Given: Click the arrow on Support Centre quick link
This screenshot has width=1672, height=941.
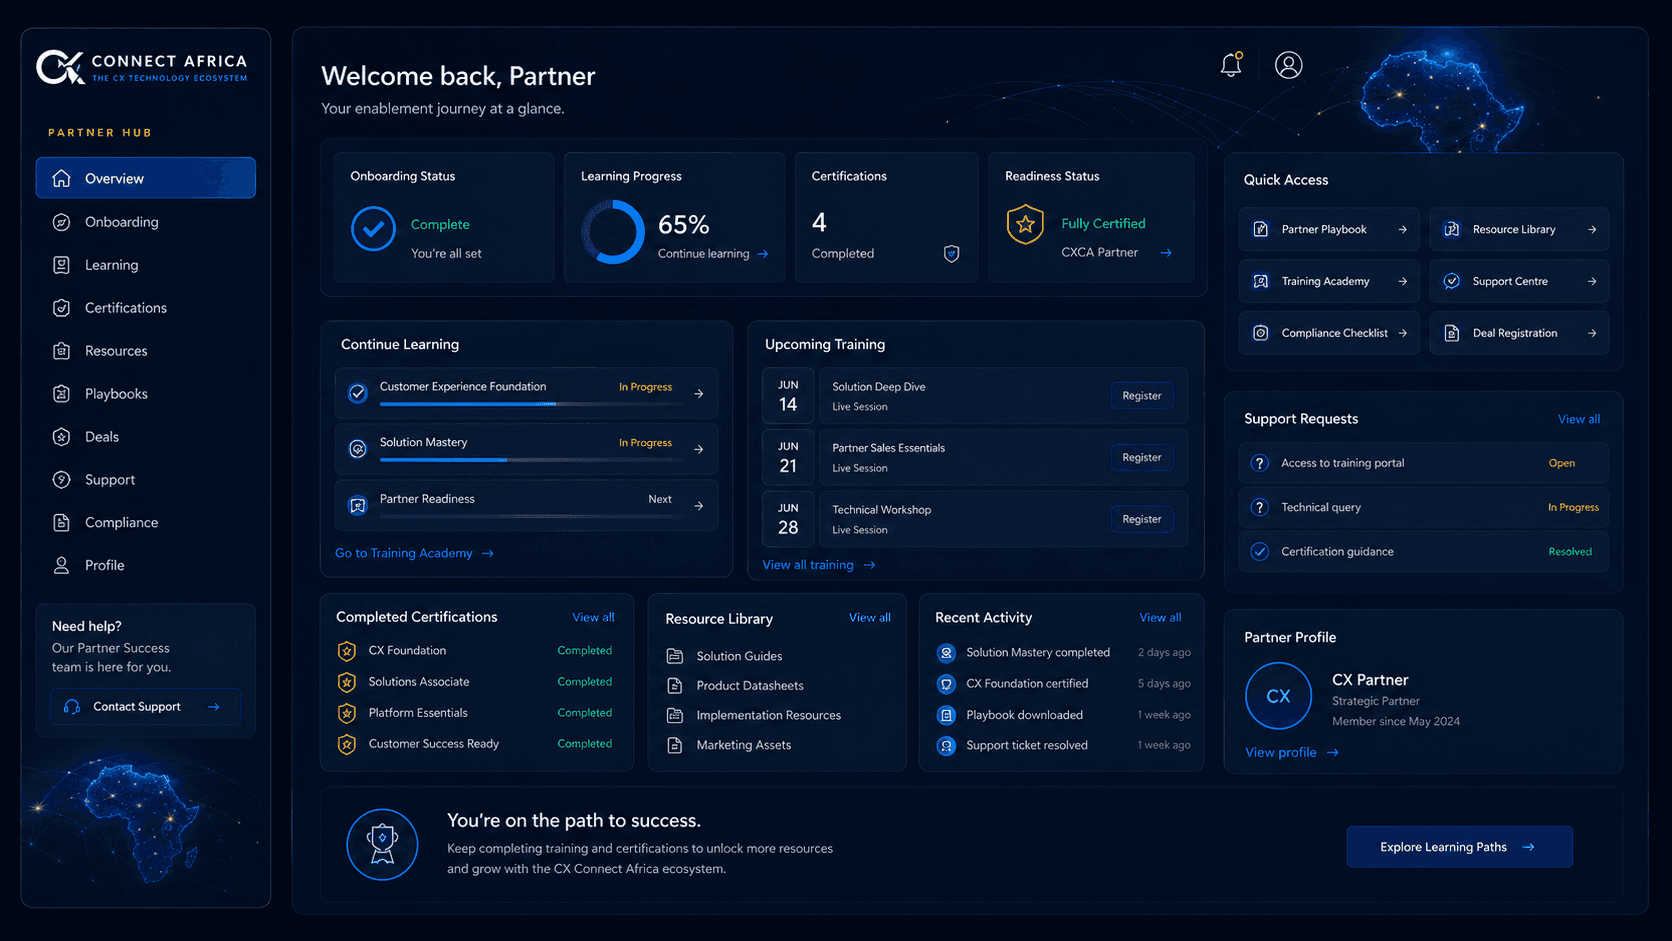Looking at the screenshot, I should click(1592, 282).
